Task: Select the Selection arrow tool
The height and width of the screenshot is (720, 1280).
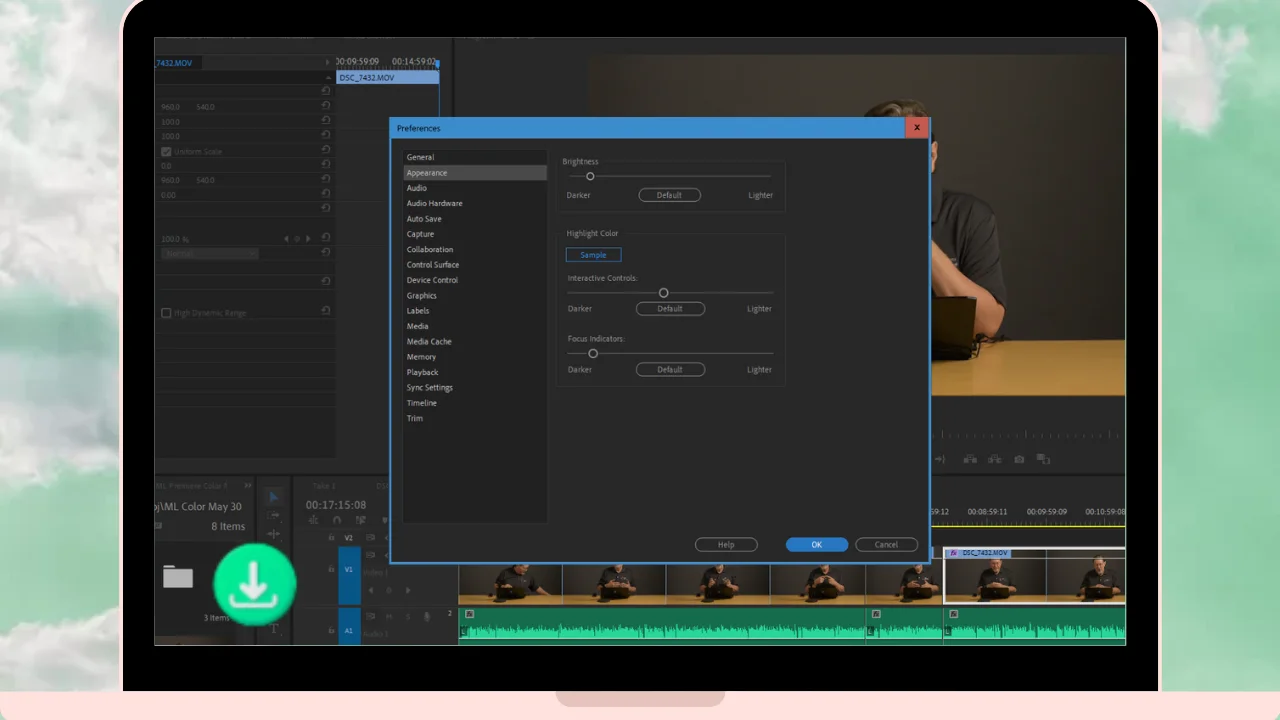Action: (273, 497)
